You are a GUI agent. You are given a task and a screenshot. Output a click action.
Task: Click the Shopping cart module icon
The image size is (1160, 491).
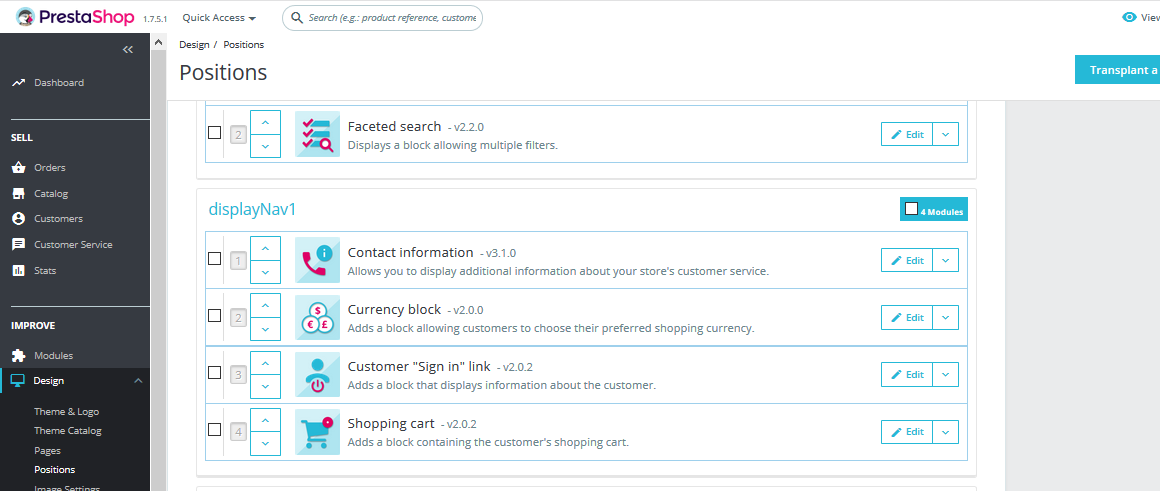(317, 432)
